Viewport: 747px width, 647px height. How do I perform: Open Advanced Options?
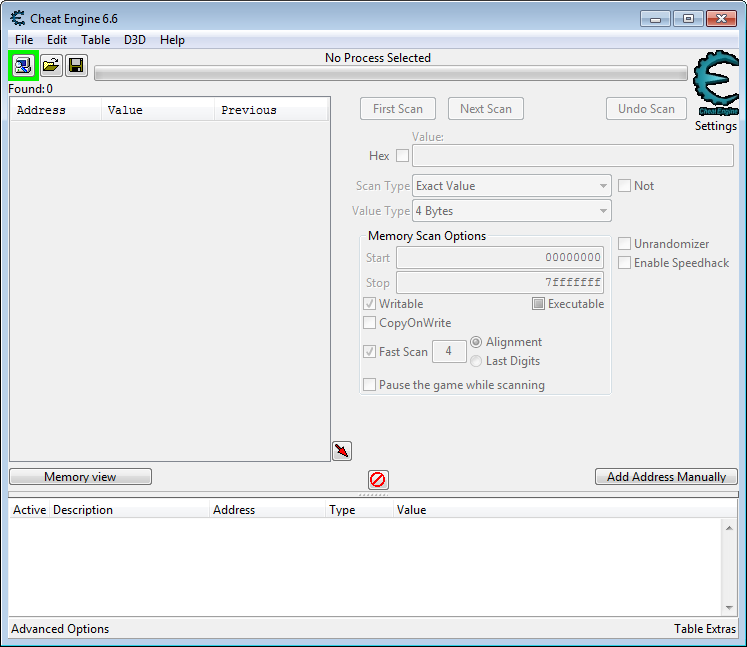pos(60,629)
